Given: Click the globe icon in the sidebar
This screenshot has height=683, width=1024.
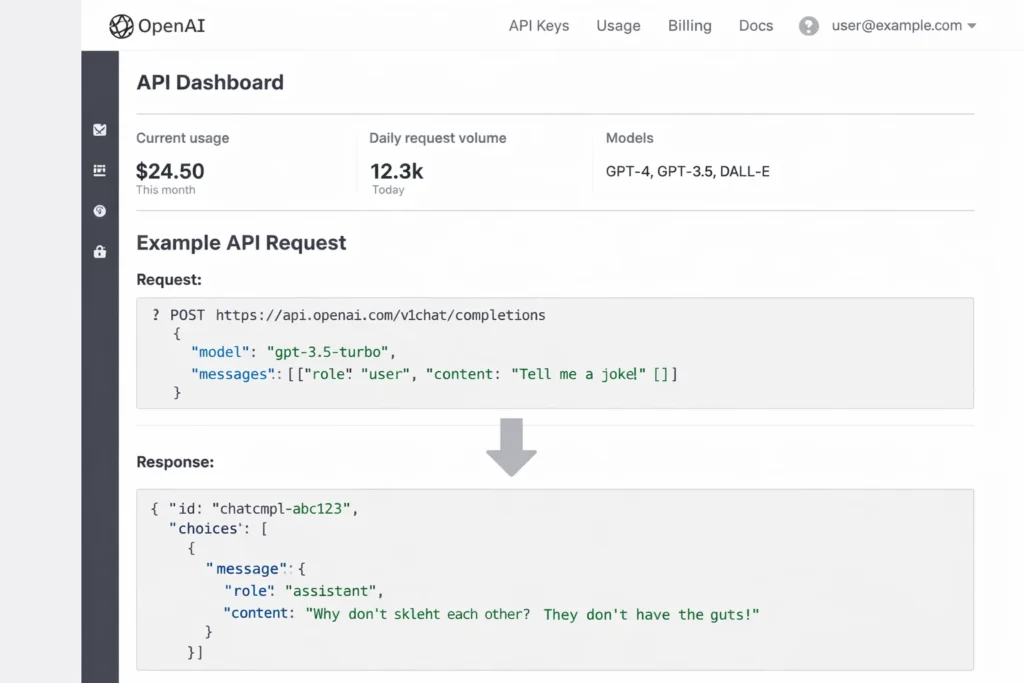Looking at the screenshot, I should [99, 211].
